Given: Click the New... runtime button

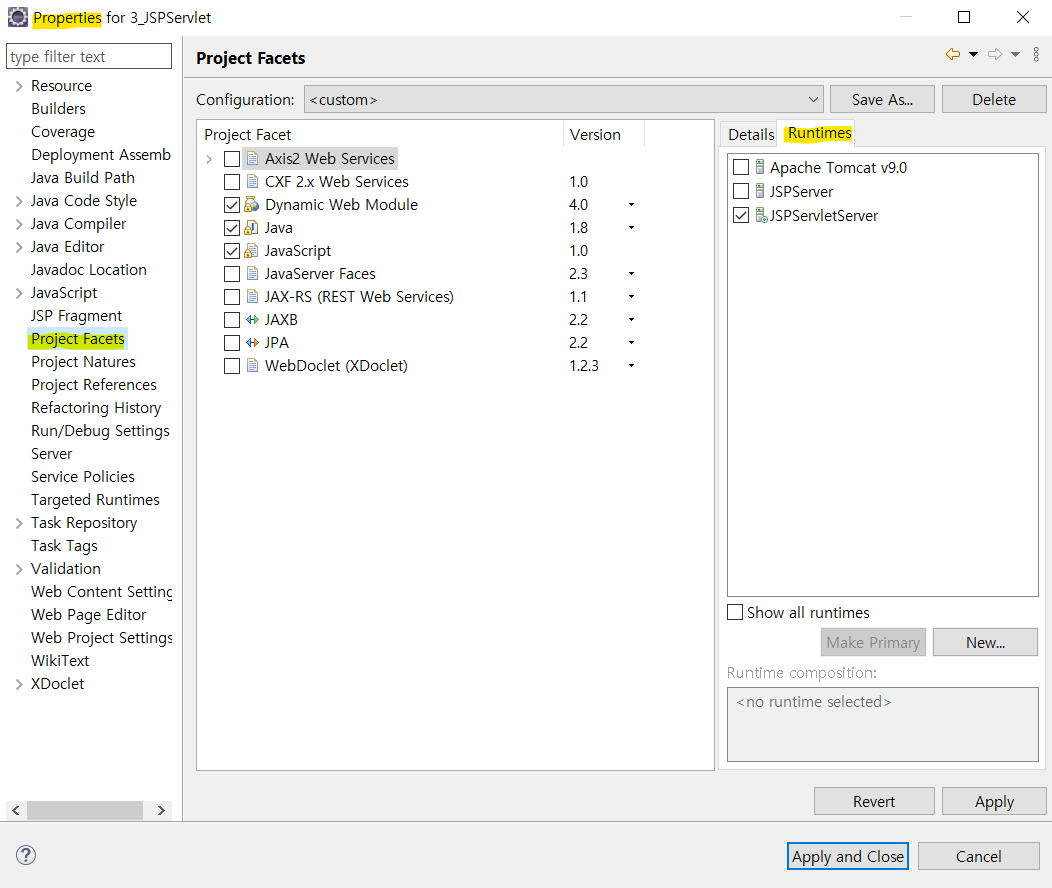Looking at the screenshot, I should point(985,642).
